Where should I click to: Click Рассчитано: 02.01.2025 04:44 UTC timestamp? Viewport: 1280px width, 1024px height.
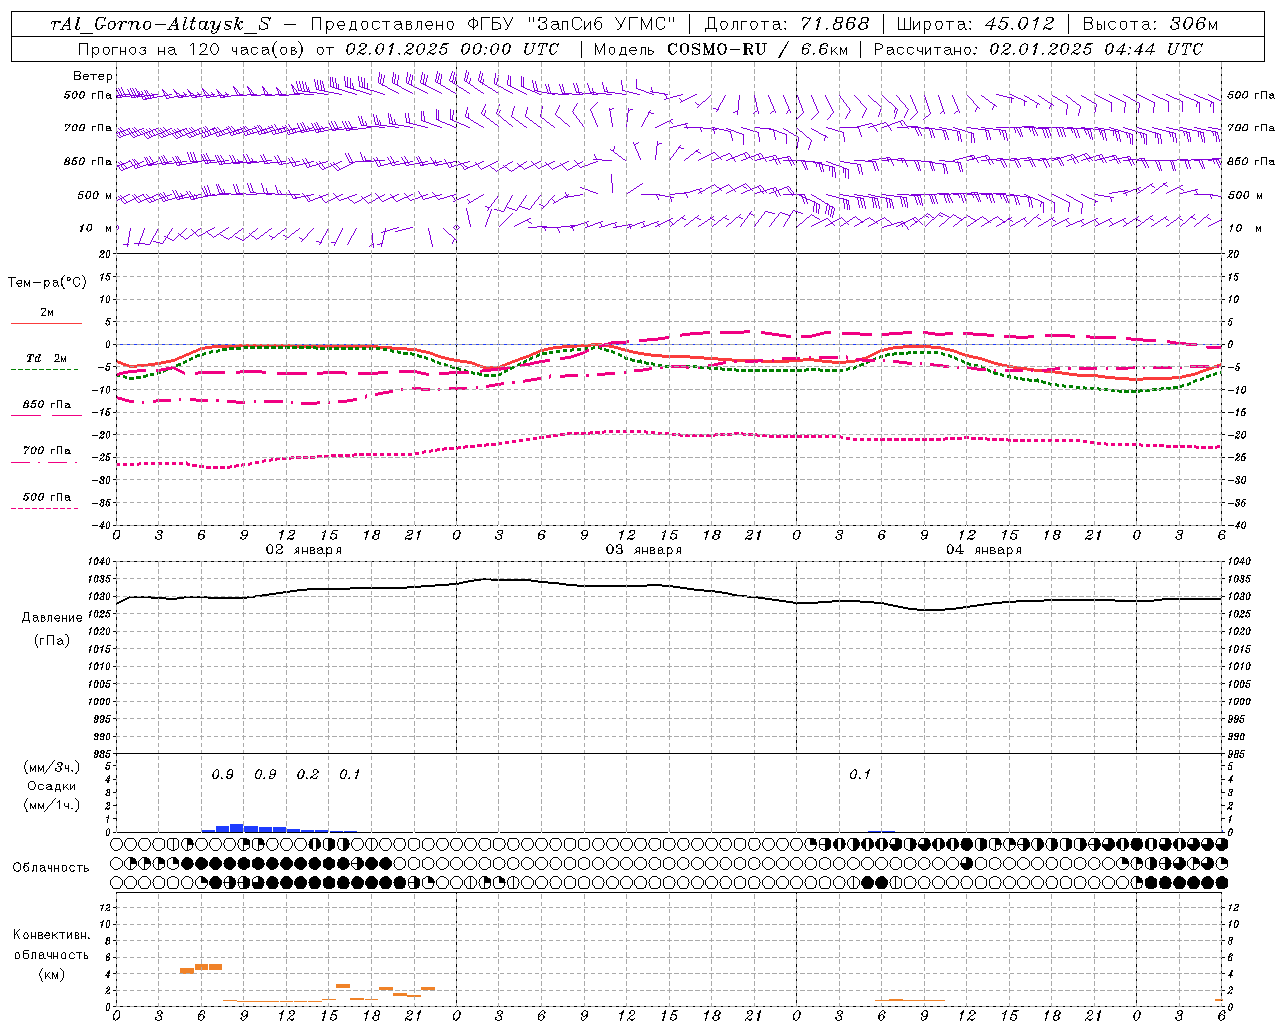pyautogui.click(x=1038, y=49)
